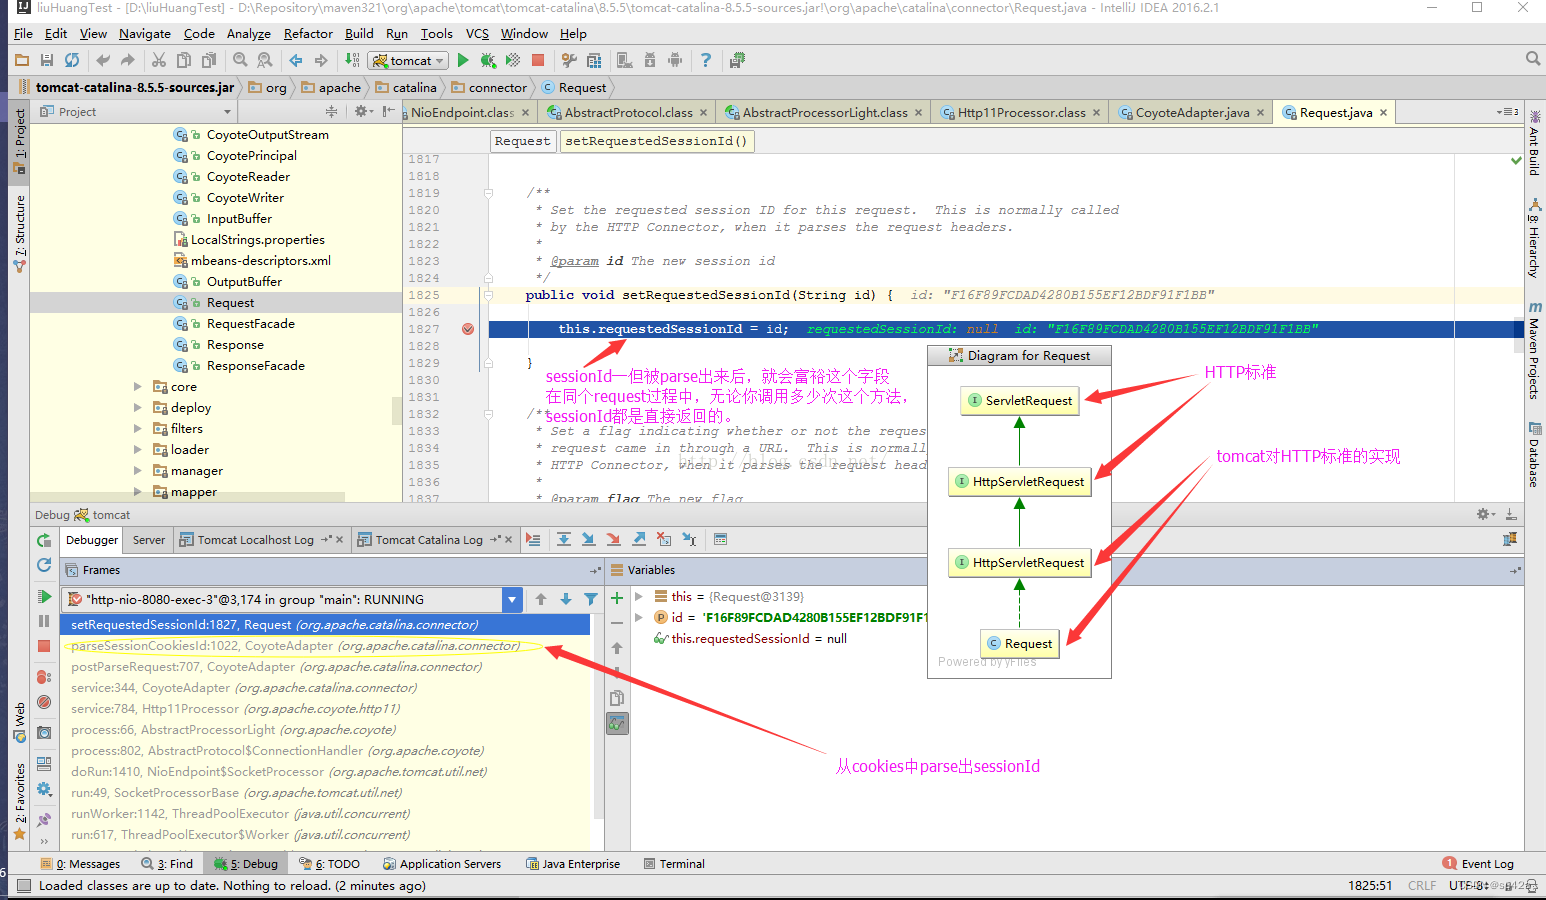Expand the core package node
The height and width of the screenshot is (900, 1546).
[x=138, y=386]
